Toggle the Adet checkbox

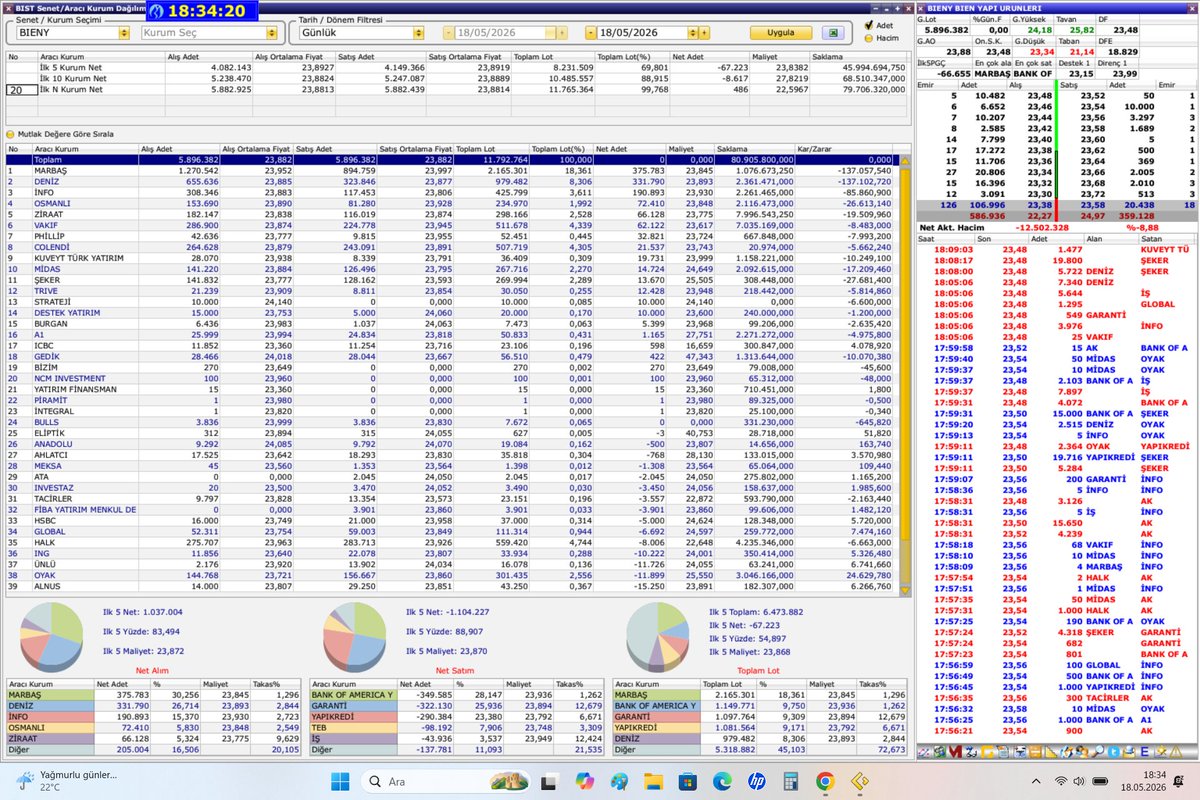pyautogui.click(x=867, y=25)
